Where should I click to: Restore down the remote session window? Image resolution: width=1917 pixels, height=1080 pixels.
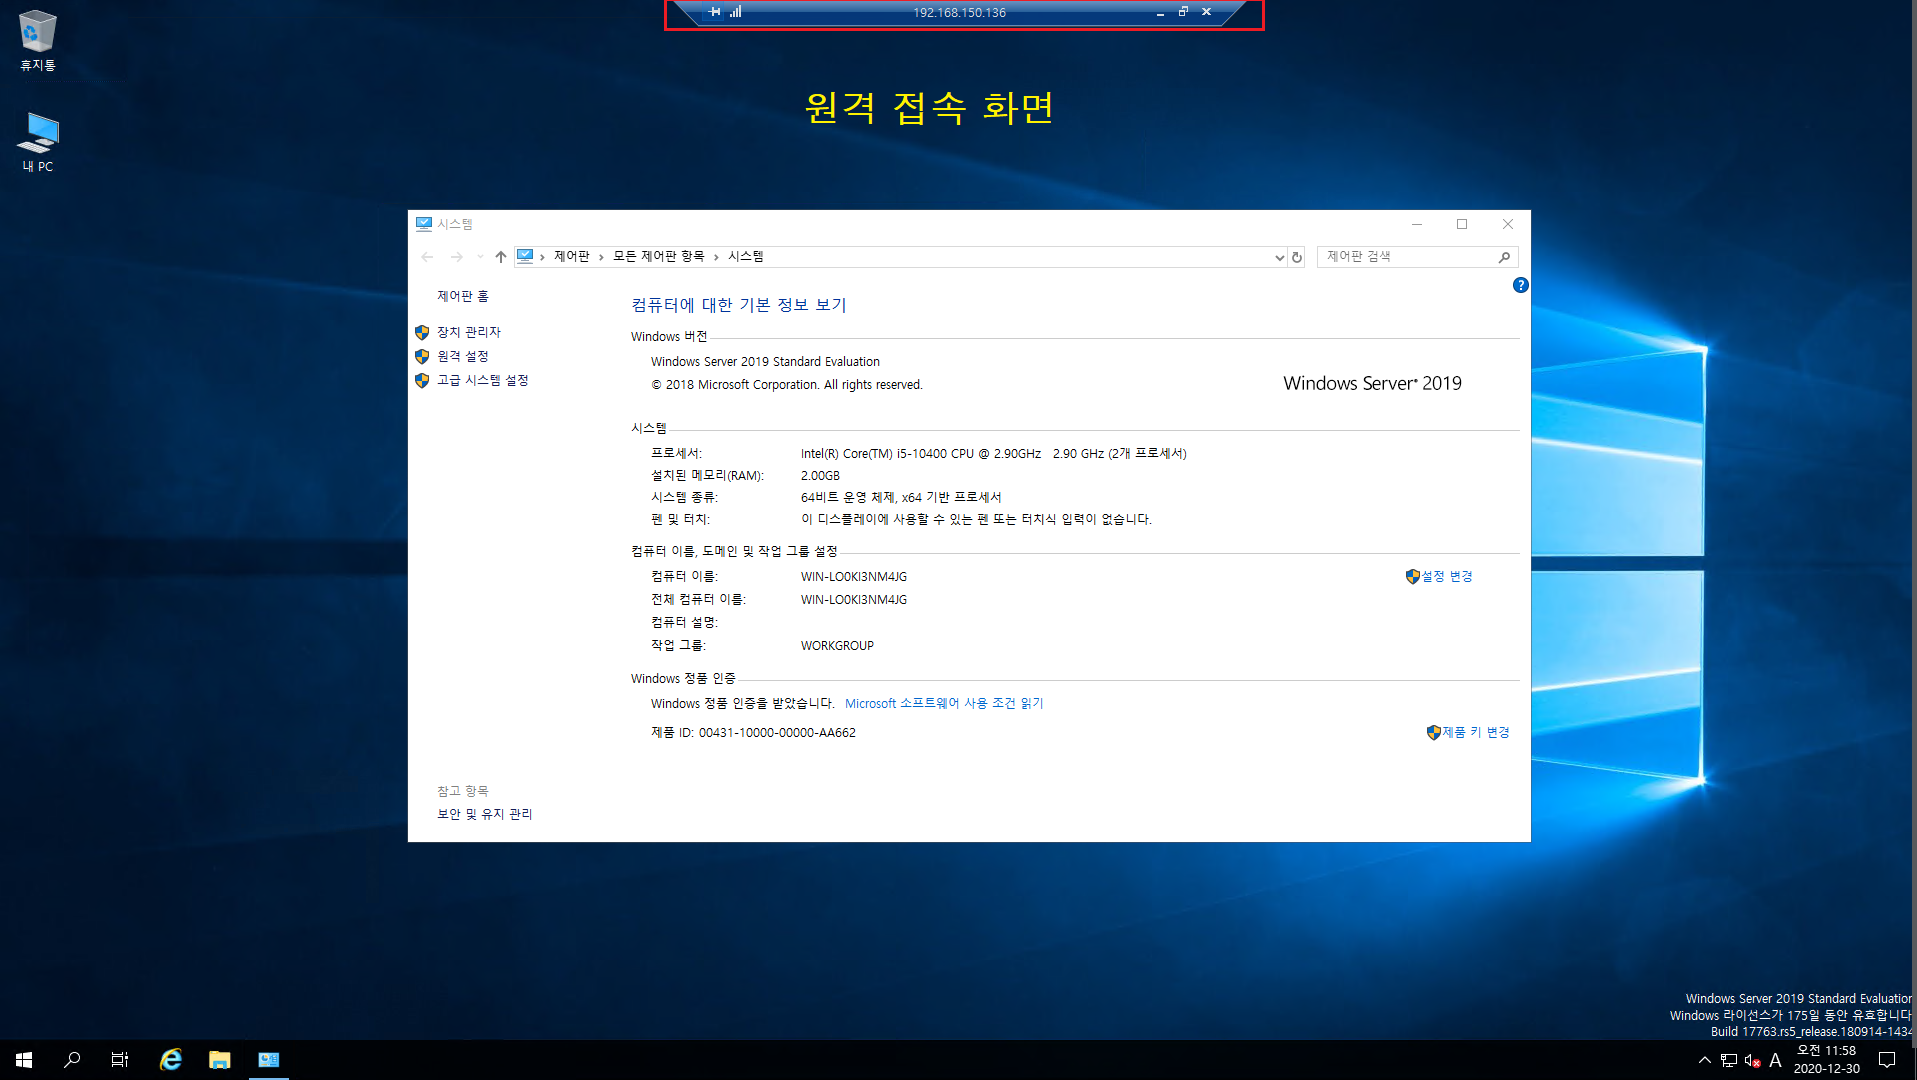pyautogui.click(x=1183, y=12)
